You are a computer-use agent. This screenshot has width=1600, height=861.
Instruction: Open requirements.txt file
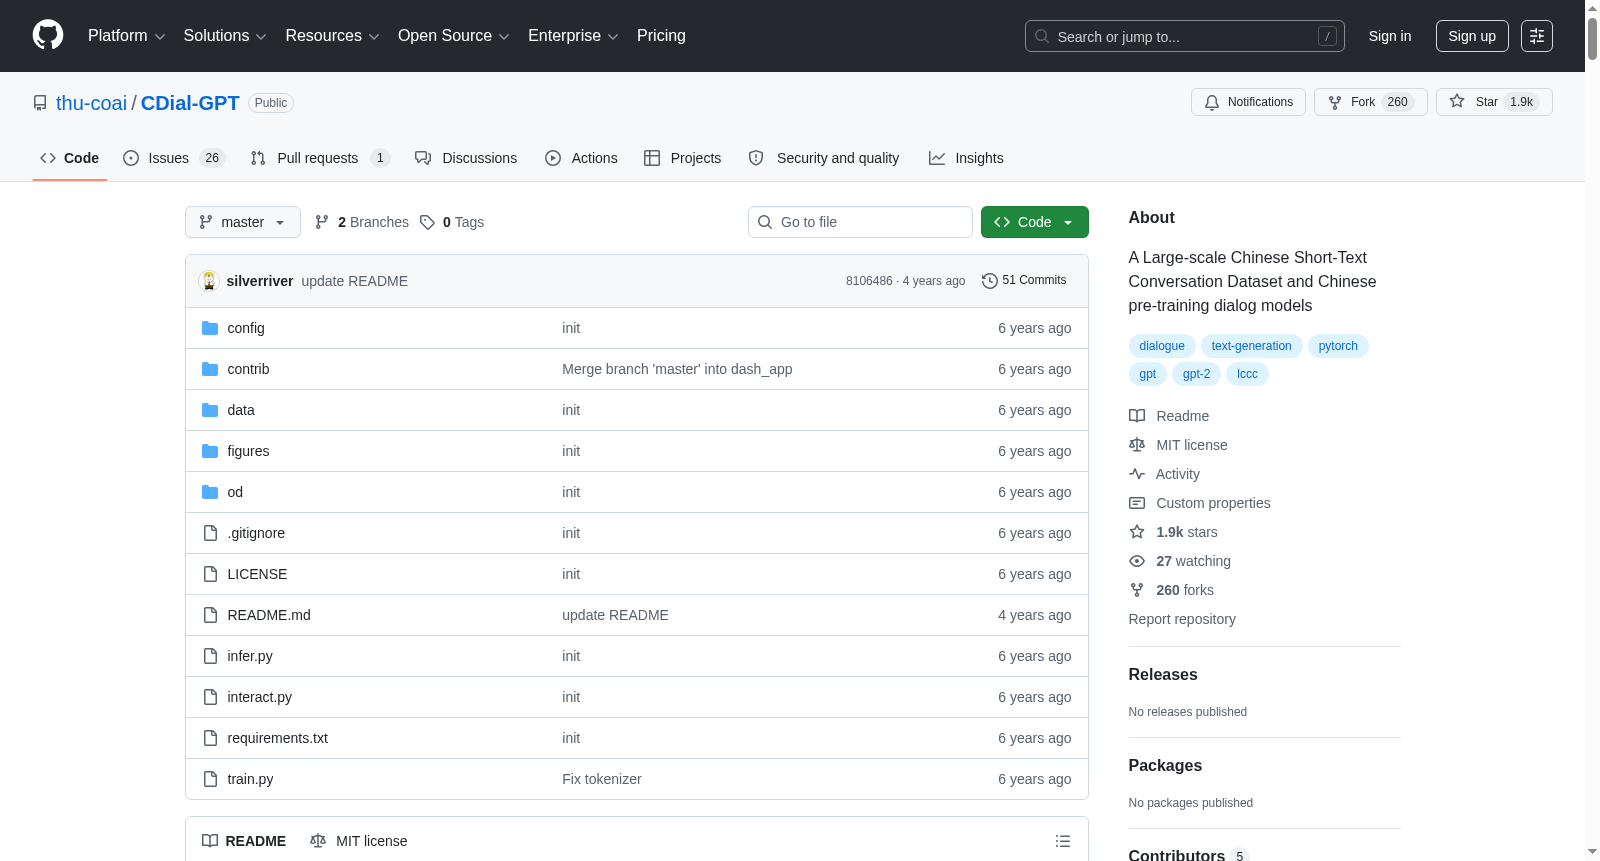coord(278,738)
